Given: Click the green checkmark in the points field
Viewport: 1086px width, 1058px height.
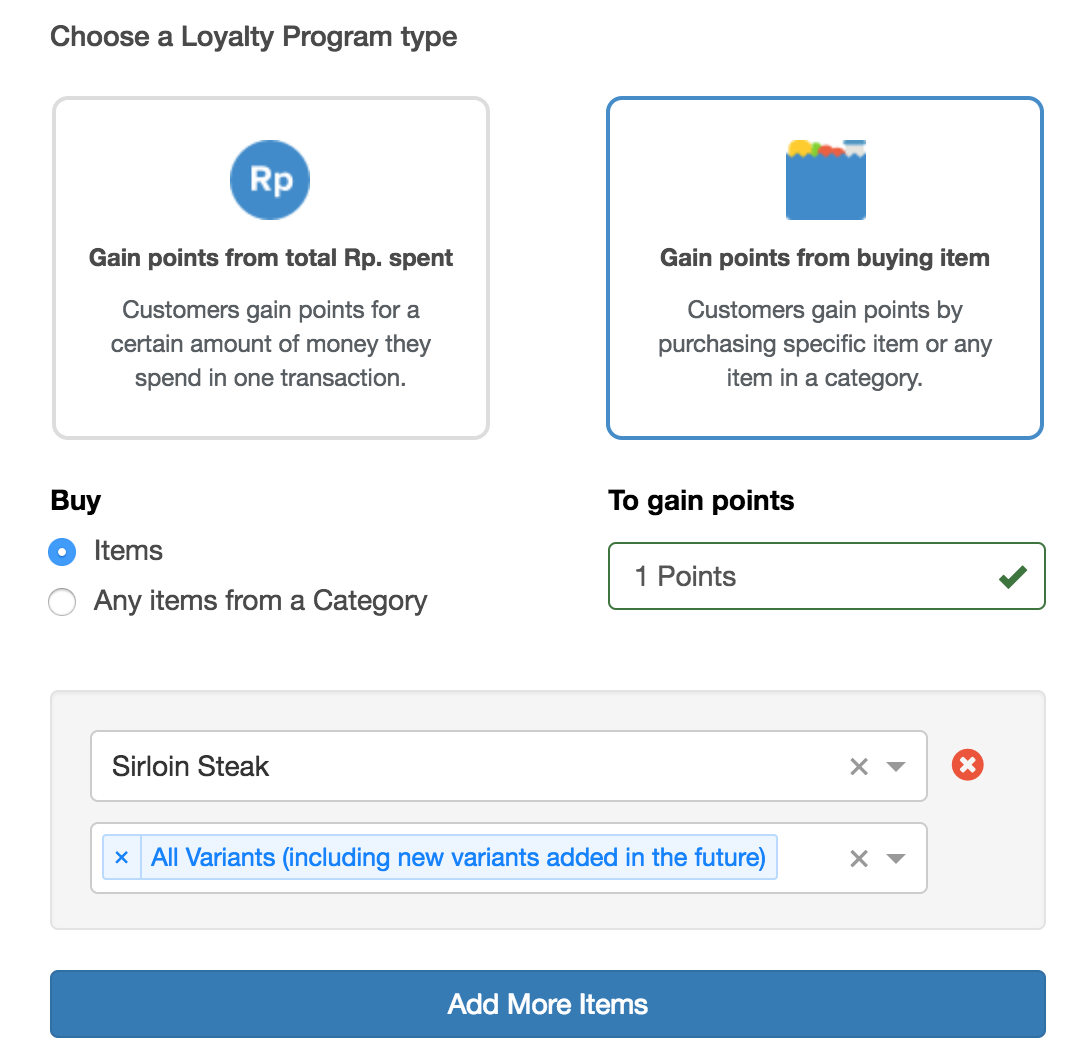Looking at the screenshot, I should [x=1012, y=576].
